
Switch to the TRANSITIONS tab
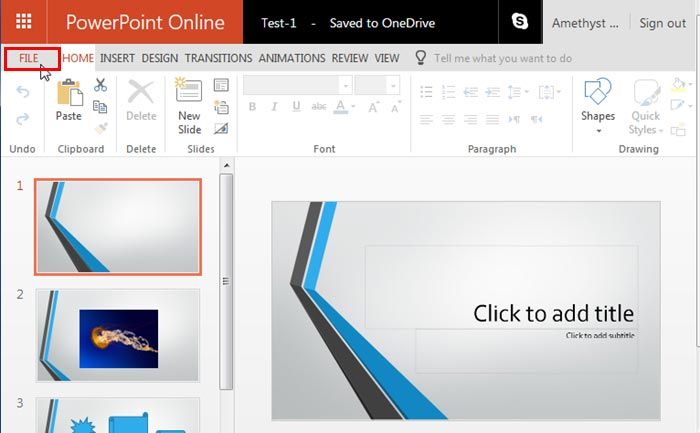(x=218, y=58)
